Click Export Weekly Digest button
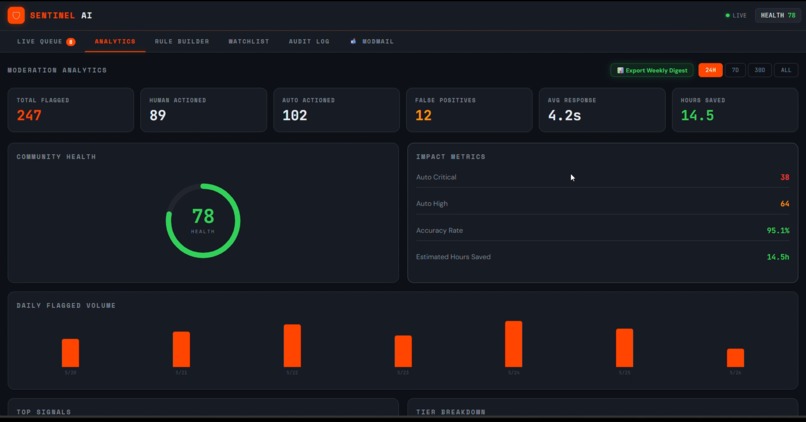Image resolution: width=806 pixels, height=422 pixels. coord(652,70)
